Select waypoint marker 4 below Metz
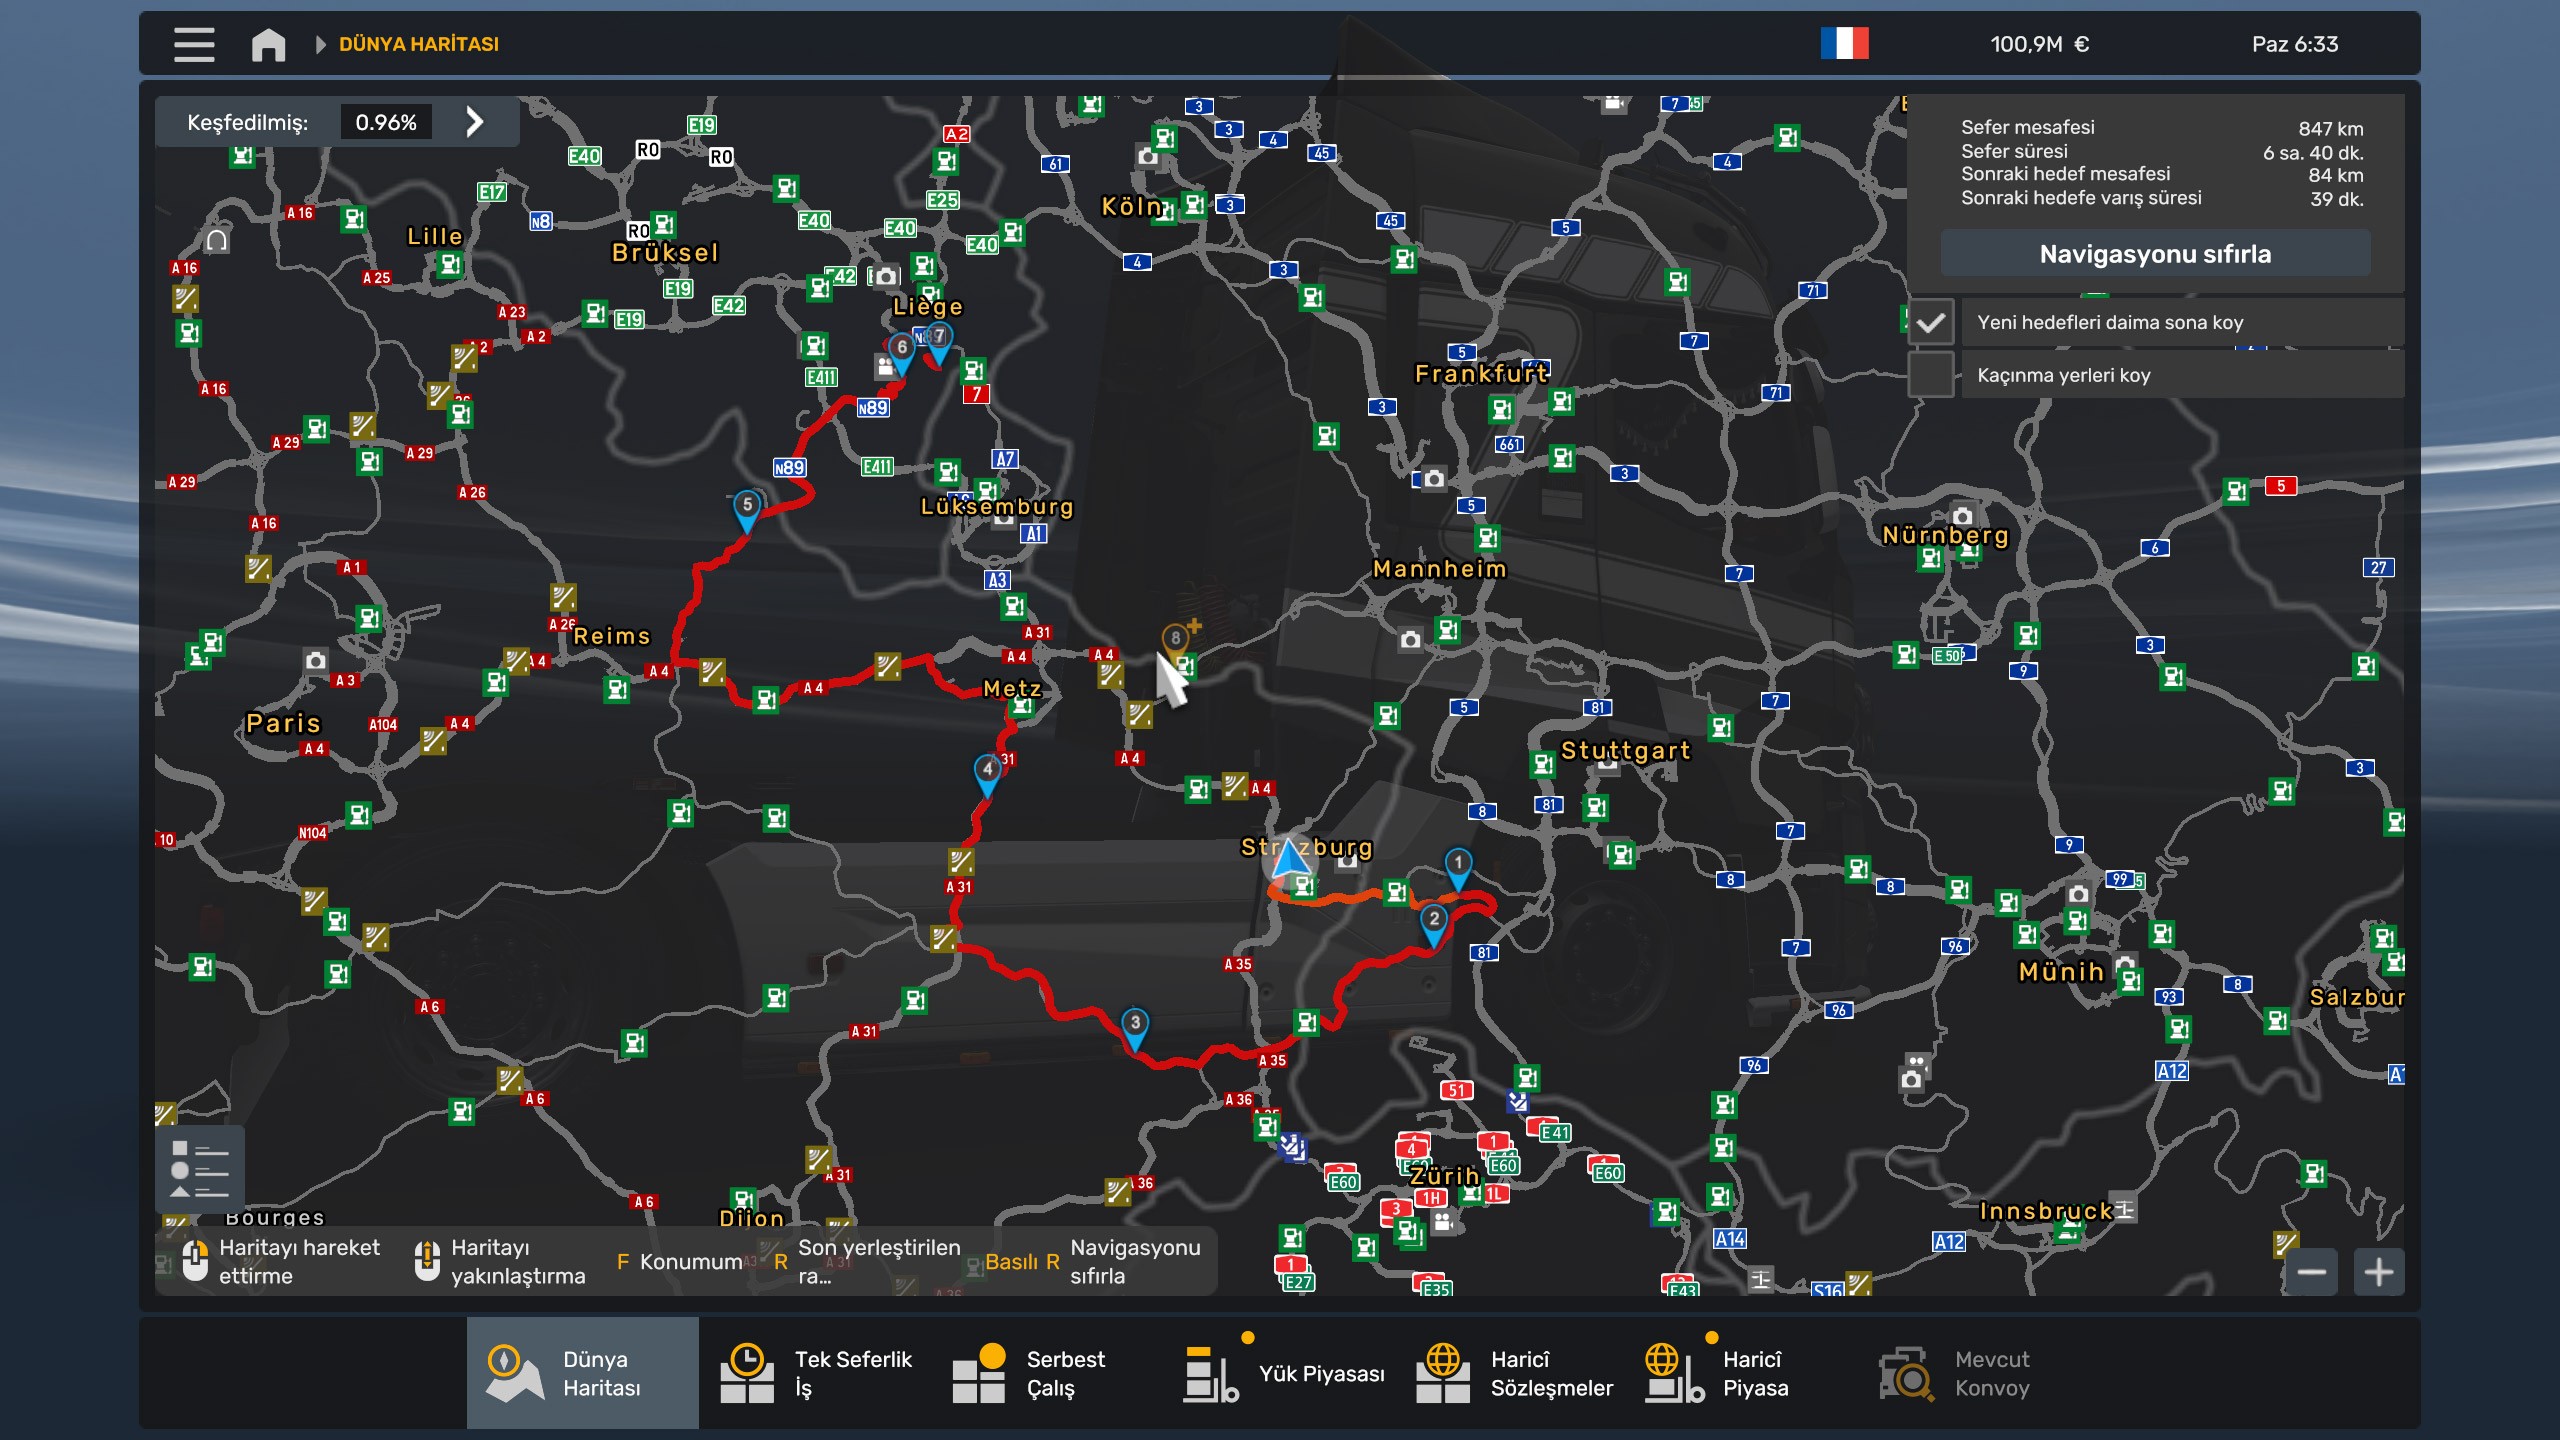 (988, 774)
